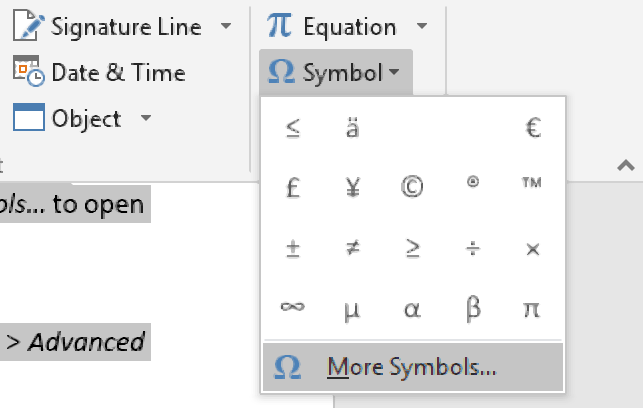This screenshot has width=643, height=408.
Task: Insert the not-equal-to symbol
Action: (x=352, y=248)
